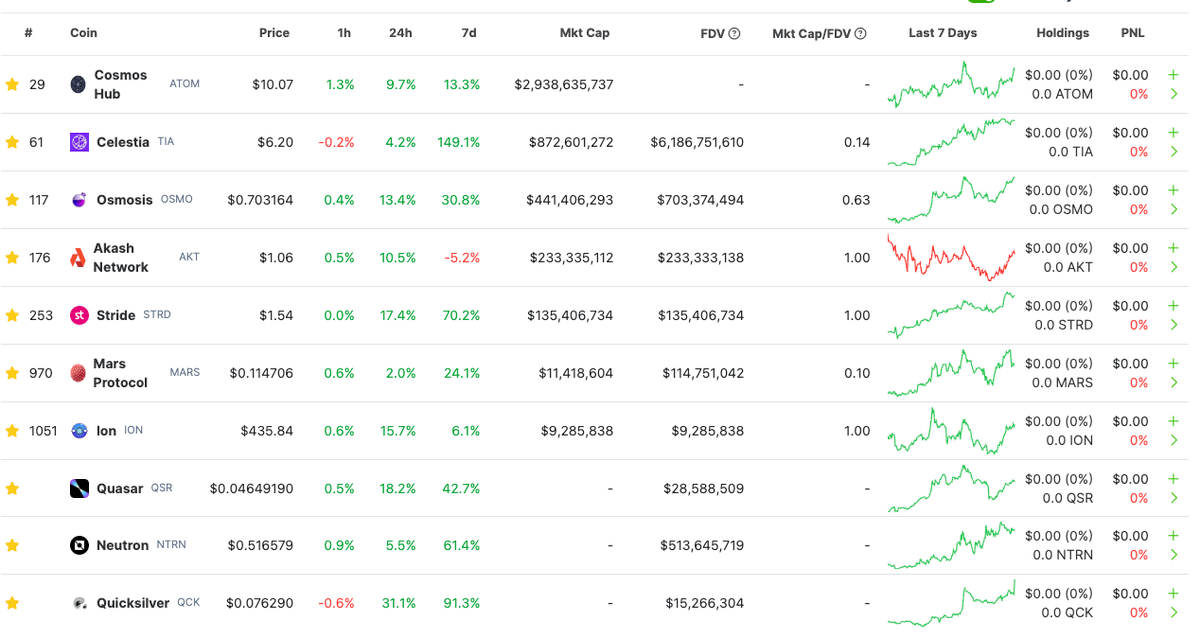This screenshot has height=642, width=1200.
Task: Open the Quicksilver coin link
Action: pyautogui.click(x=133, y=604)
